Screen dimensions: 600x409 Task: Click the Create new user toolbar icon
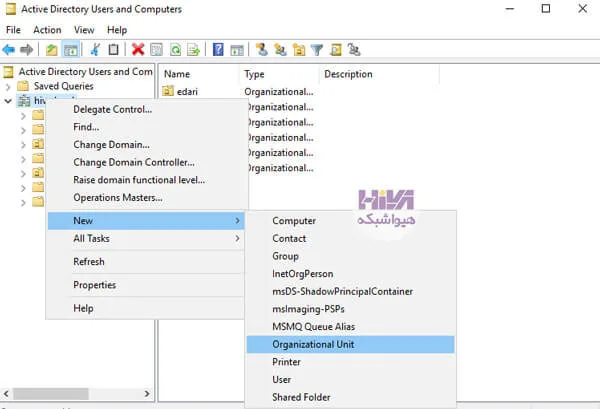click(x=262, y=50)
